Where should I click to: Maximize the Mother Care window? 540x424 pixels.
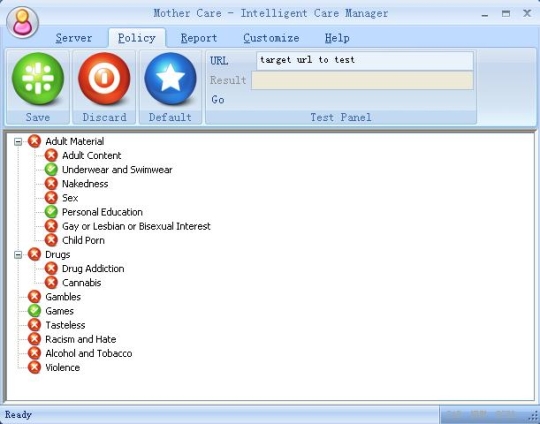click(506, 14)
